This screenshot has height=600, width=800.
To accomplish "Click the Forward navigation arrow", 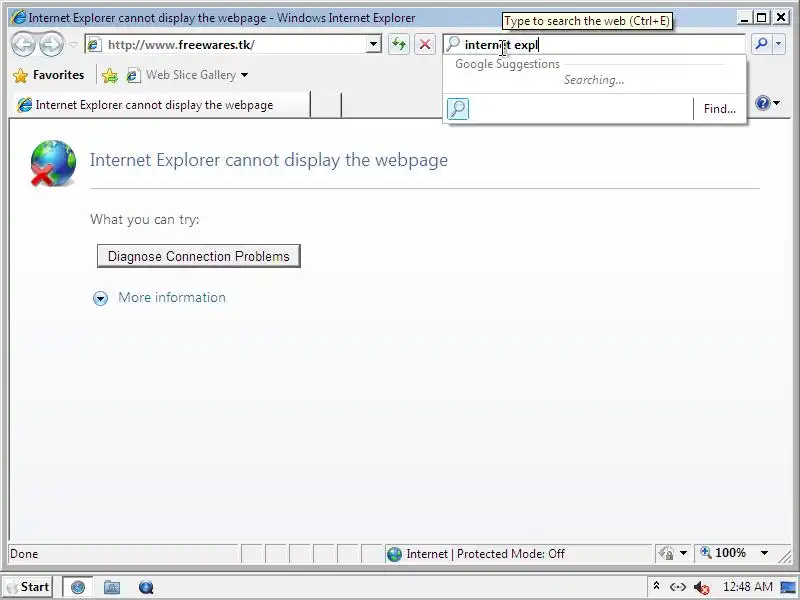I will 51,45.
